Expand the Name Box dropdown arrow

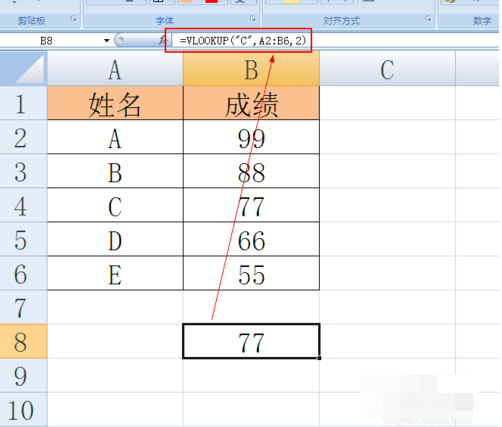(107, 41)
